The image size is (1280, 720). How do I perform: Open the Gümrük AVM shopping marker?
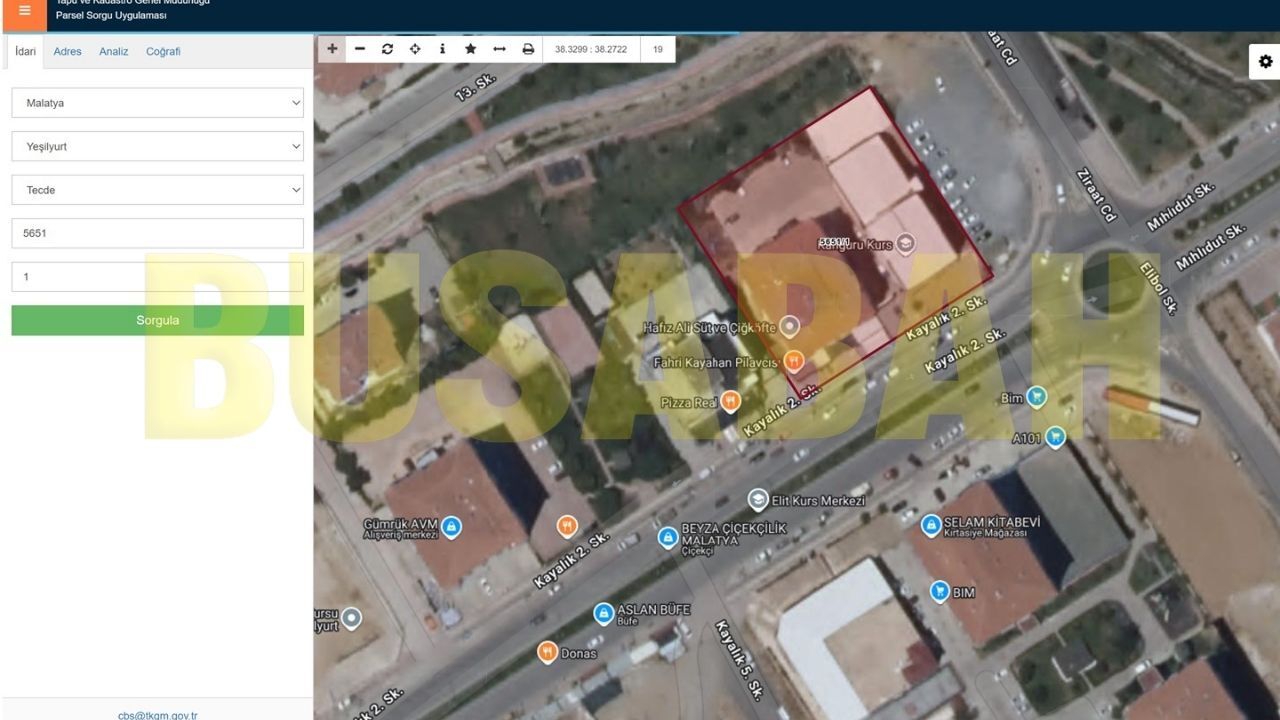(451, 526)
